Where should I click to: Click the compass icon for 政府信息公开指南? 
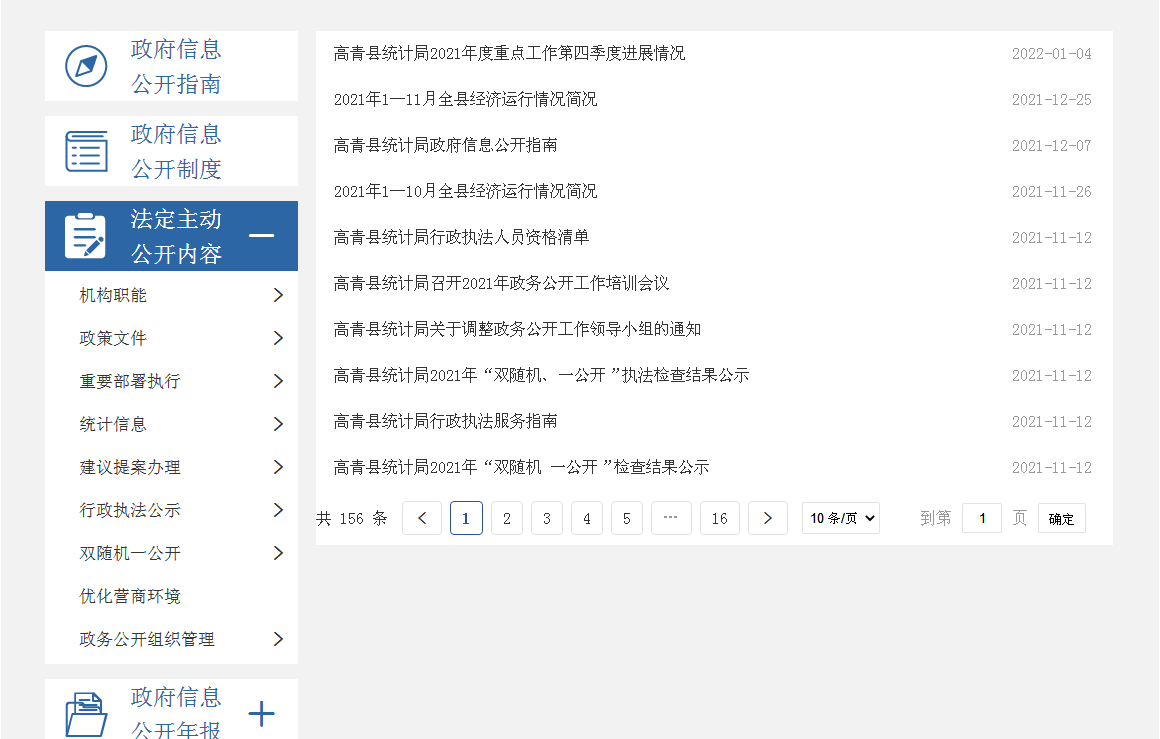[86, 66]
